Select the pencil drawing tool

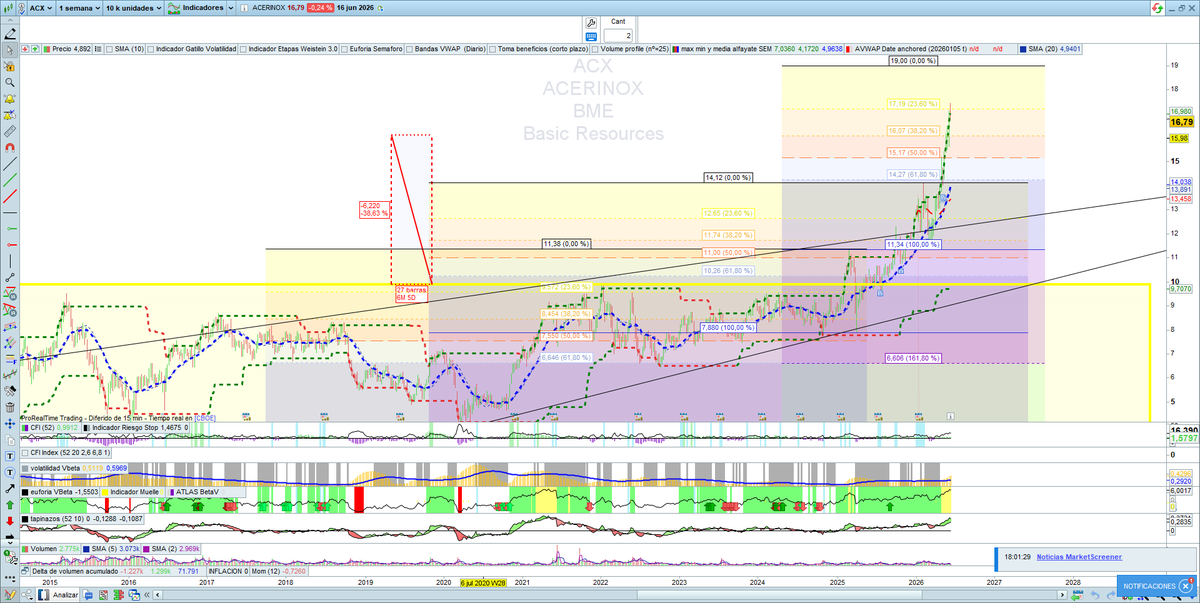(x=10, y=34)
